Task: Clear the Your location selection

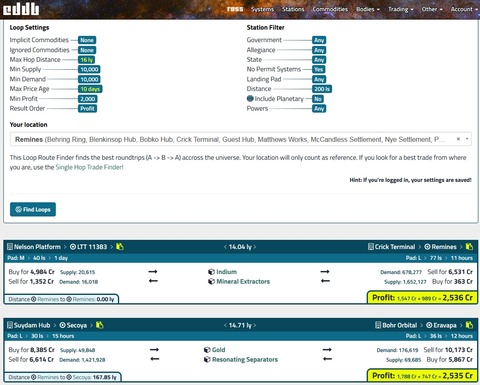Action: (x=458, y=139)
